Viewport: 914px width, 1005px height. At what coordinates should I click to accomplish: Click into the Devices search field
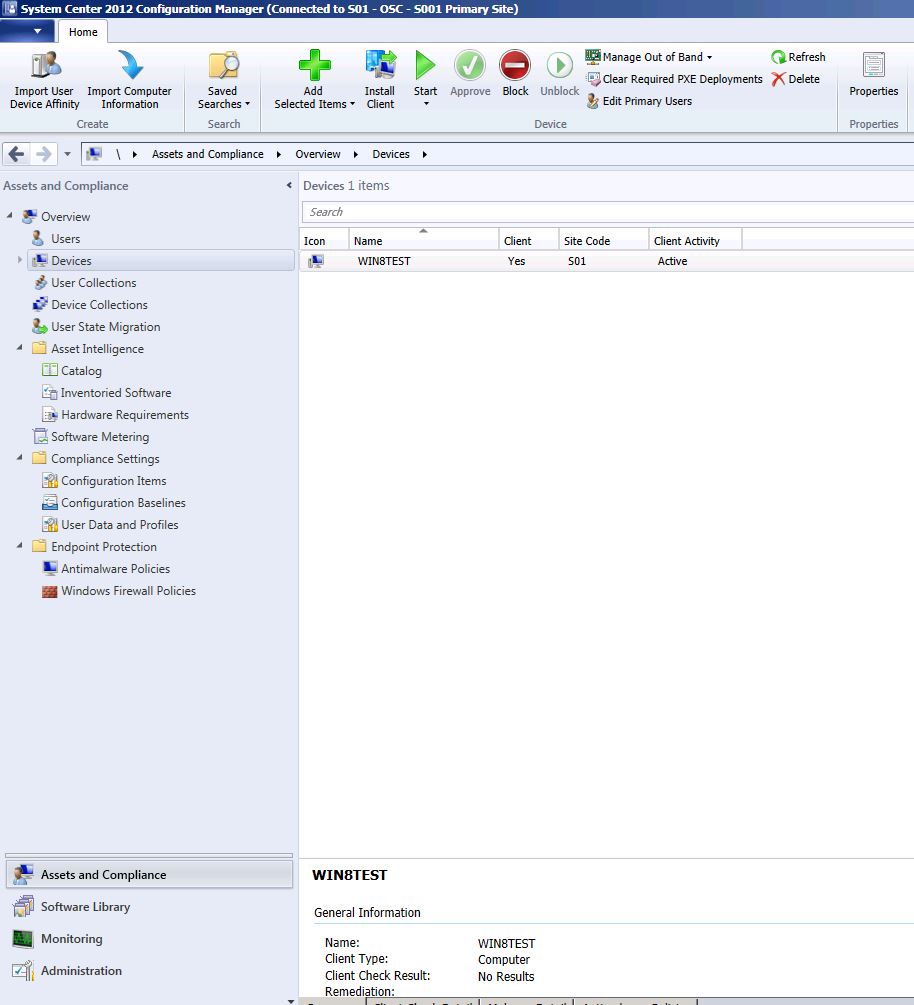coord(600,212)
